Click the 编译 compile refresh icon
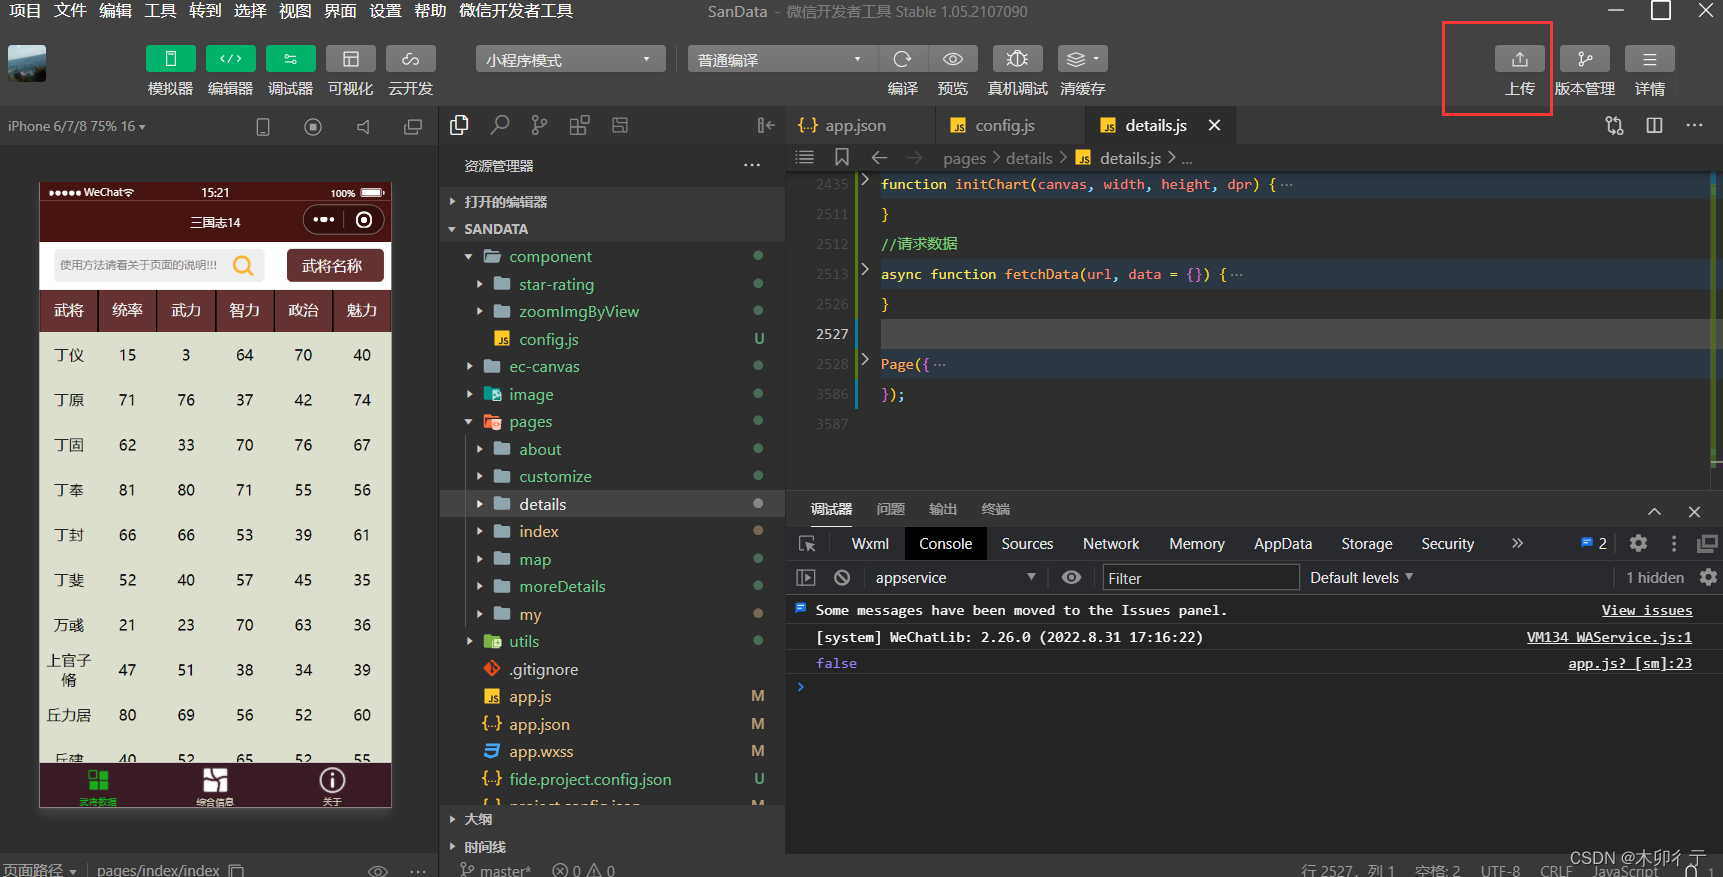 pyautogui.click(x=902, y=59)
